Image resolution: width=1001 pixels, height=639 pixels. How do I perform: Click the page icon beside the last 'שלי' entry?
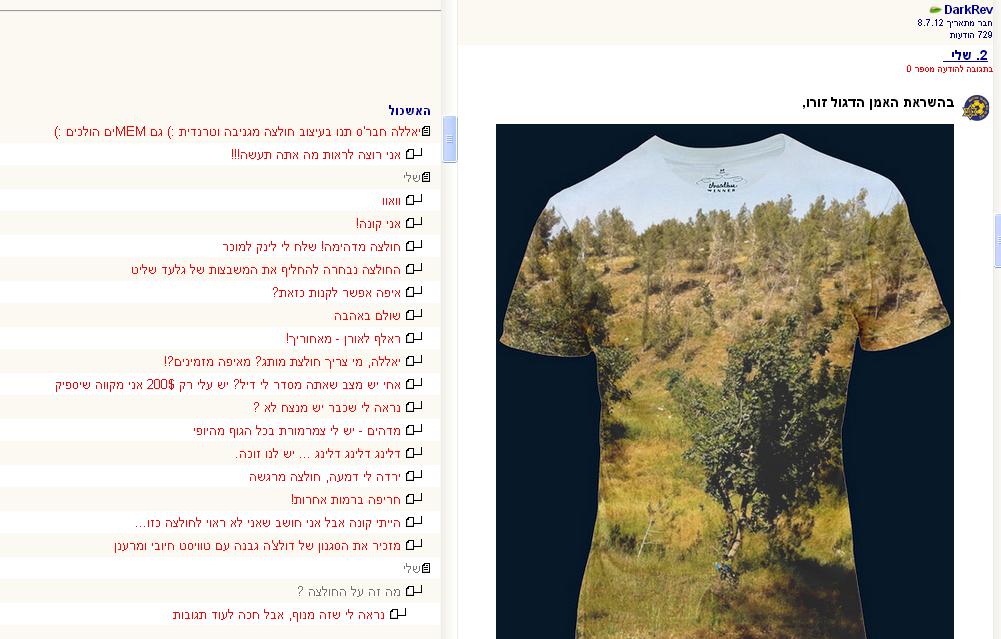426,568
